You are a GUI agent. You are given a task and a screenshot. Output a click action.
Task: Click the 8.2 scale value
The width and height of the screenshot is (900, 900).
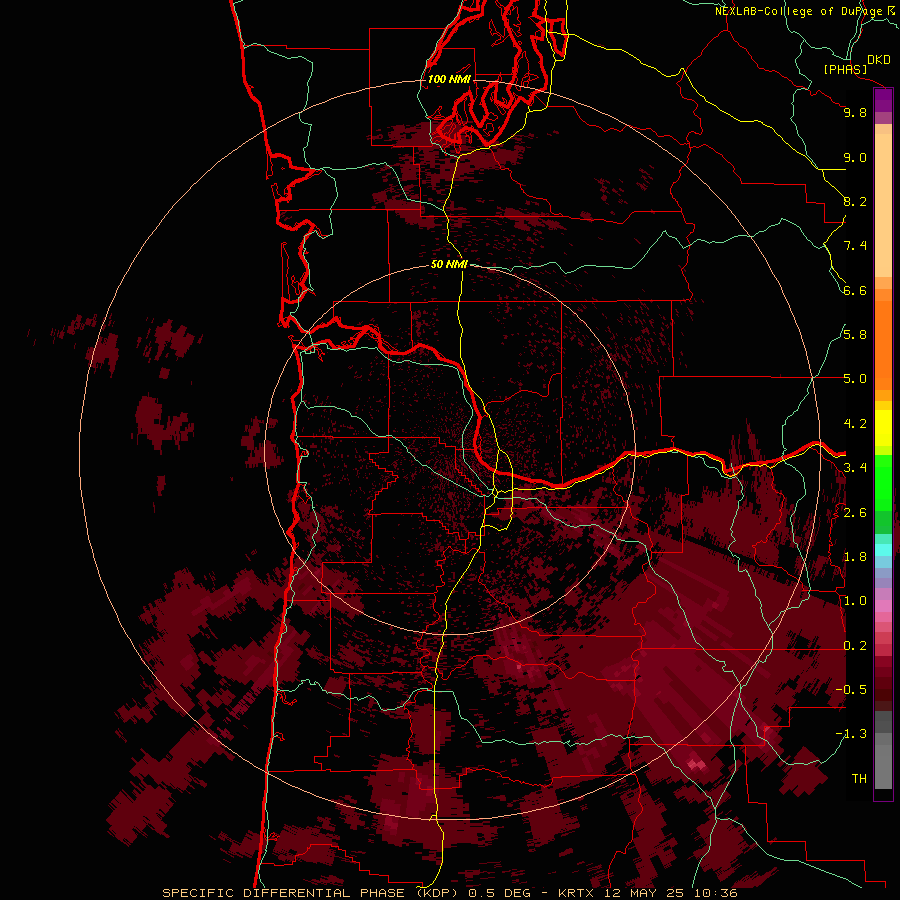pyautogui.click(x=855, y=201)
